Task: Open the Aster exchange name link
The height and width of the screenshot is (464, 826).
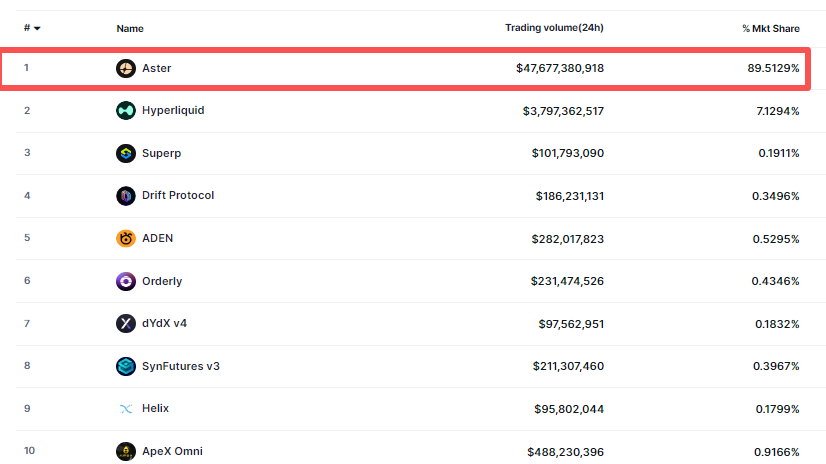Action: click(x=157, y=68)
